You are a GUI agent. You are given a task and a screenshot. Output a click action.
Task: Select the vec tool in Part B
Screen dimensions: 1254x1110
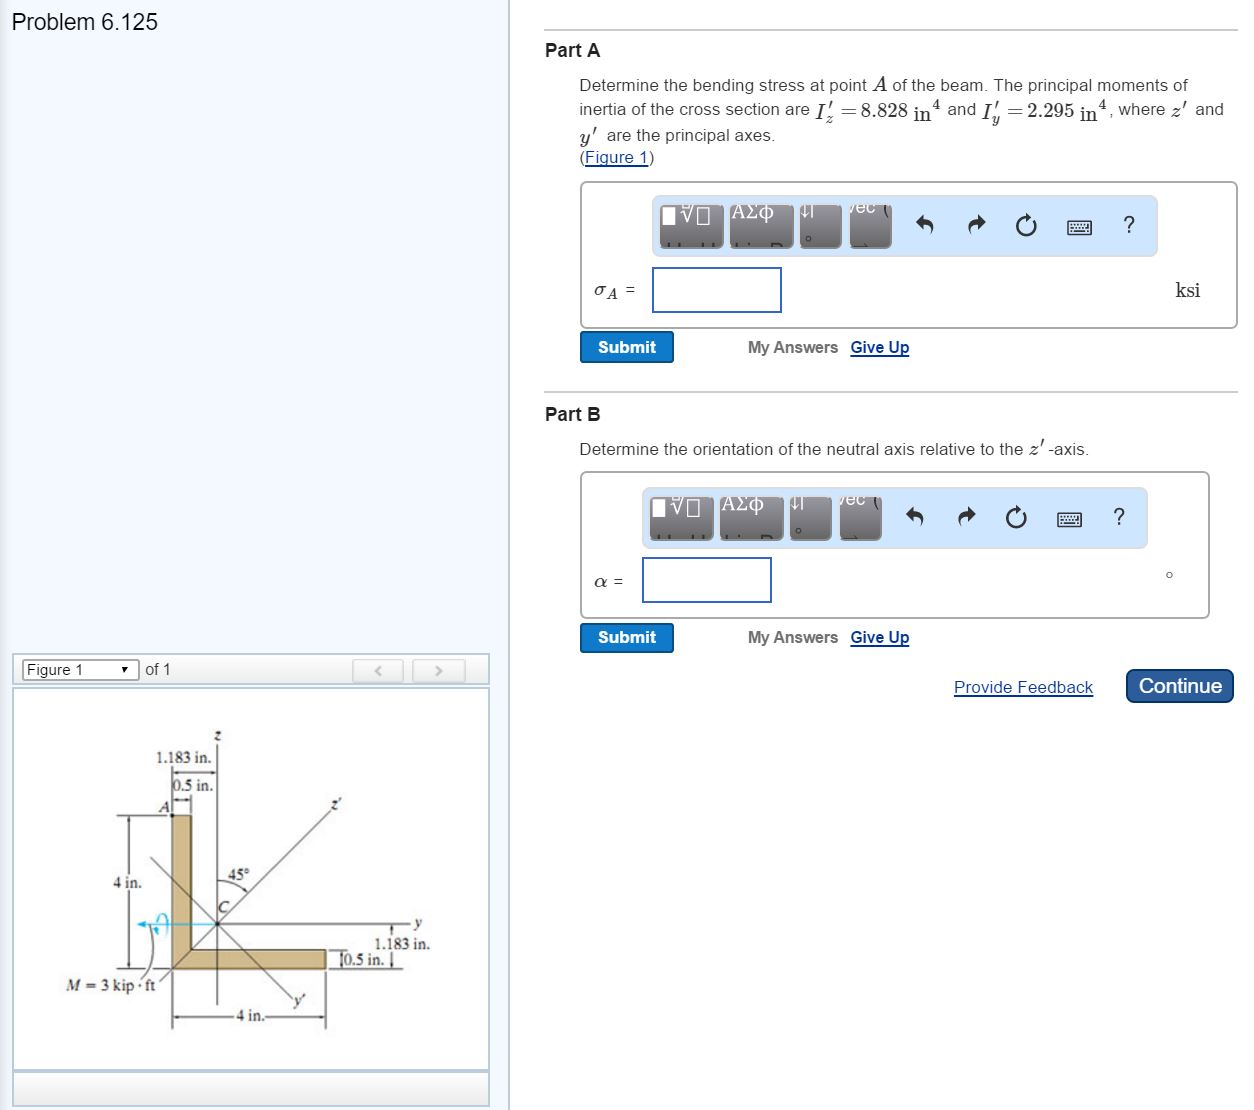point(860,517)
